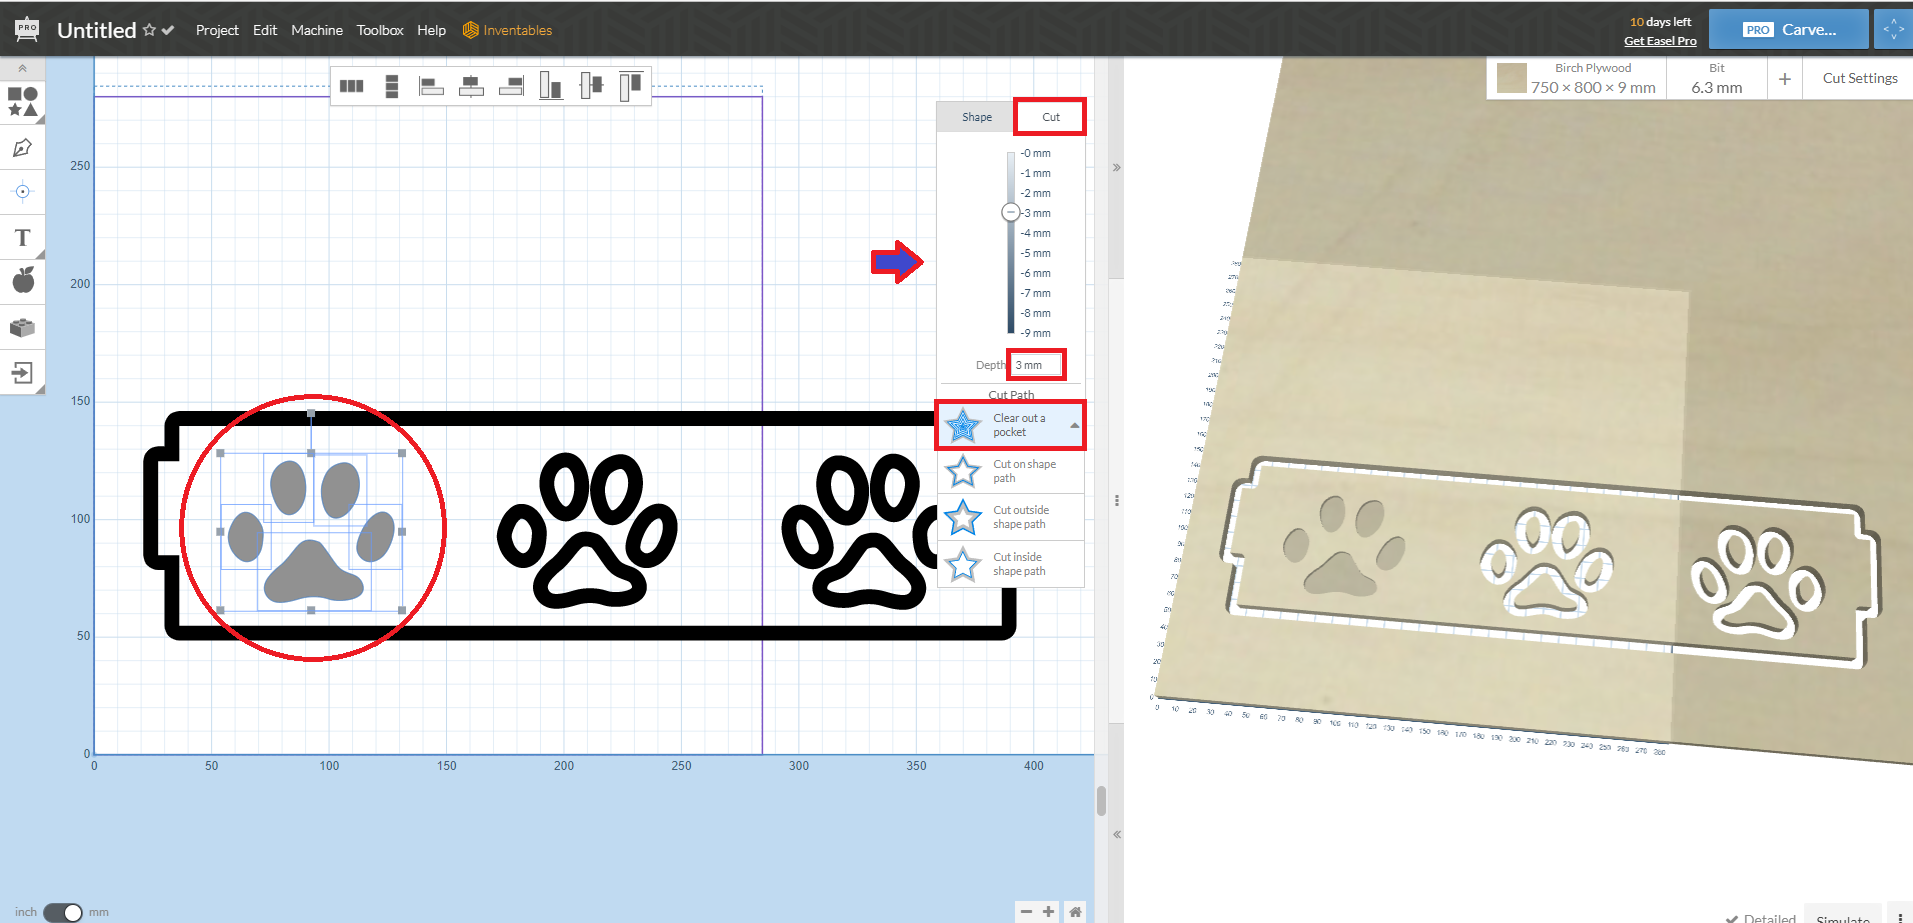Open the Toolbox menu
Viewport: 1913px width, 923px height.
pos(380,30)
